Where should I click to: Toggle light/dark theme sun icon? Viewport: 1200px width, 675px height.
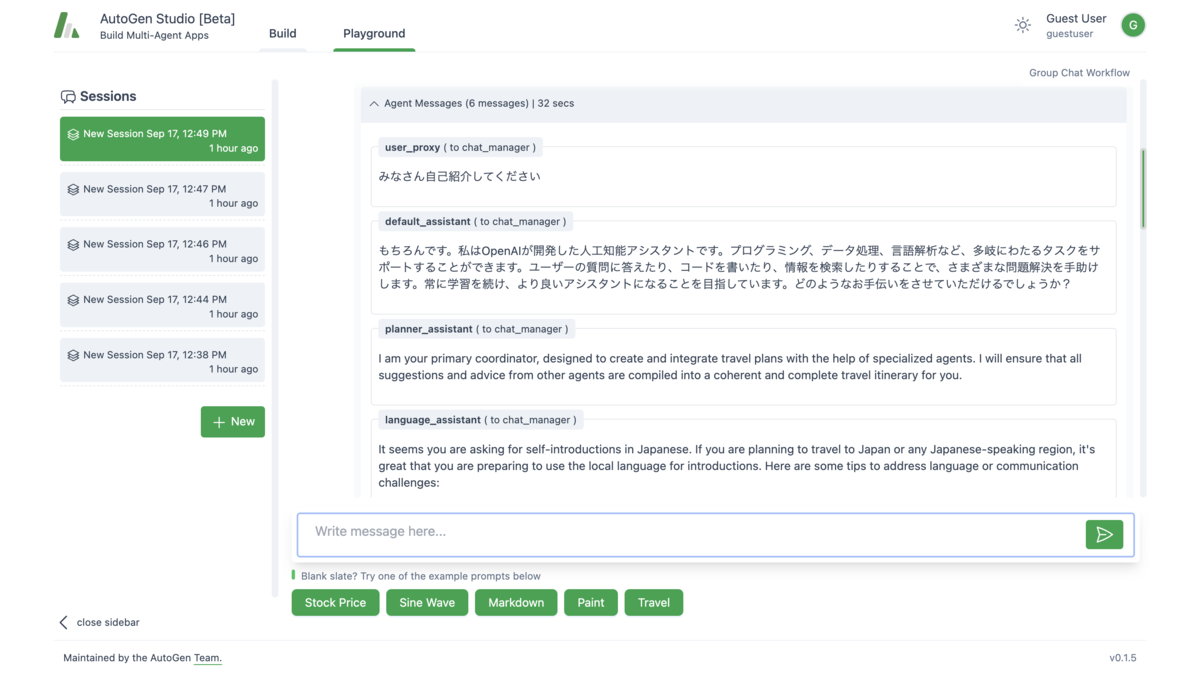click(1022, 25)
